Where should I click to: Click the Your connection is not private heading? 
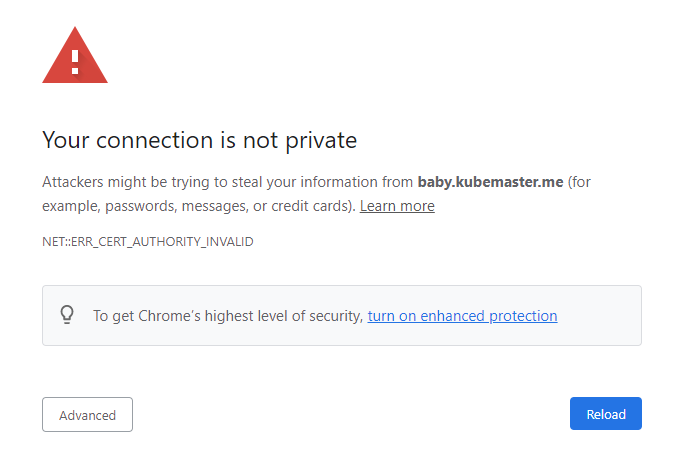pos(199,140)
